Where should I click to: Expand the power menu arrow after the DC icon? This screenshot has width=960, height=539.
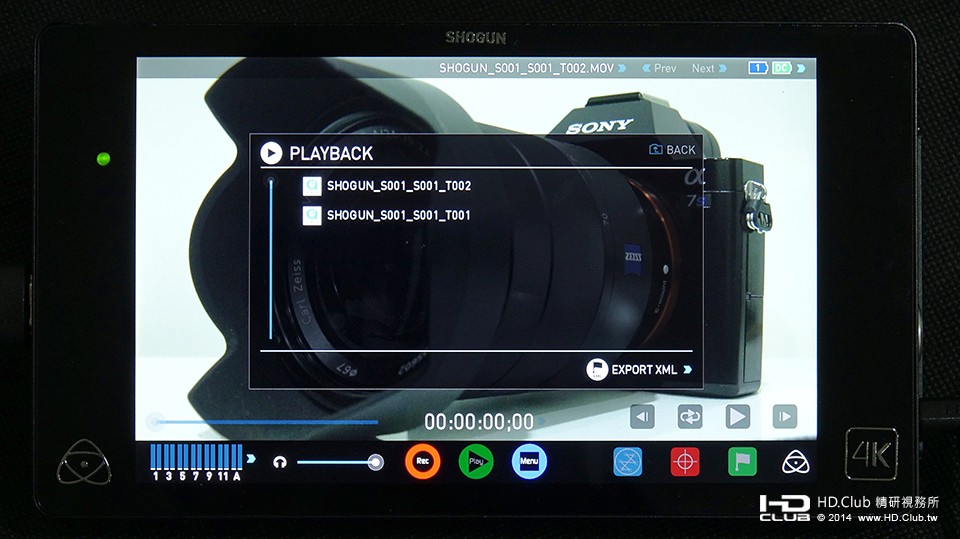[801, 68]
